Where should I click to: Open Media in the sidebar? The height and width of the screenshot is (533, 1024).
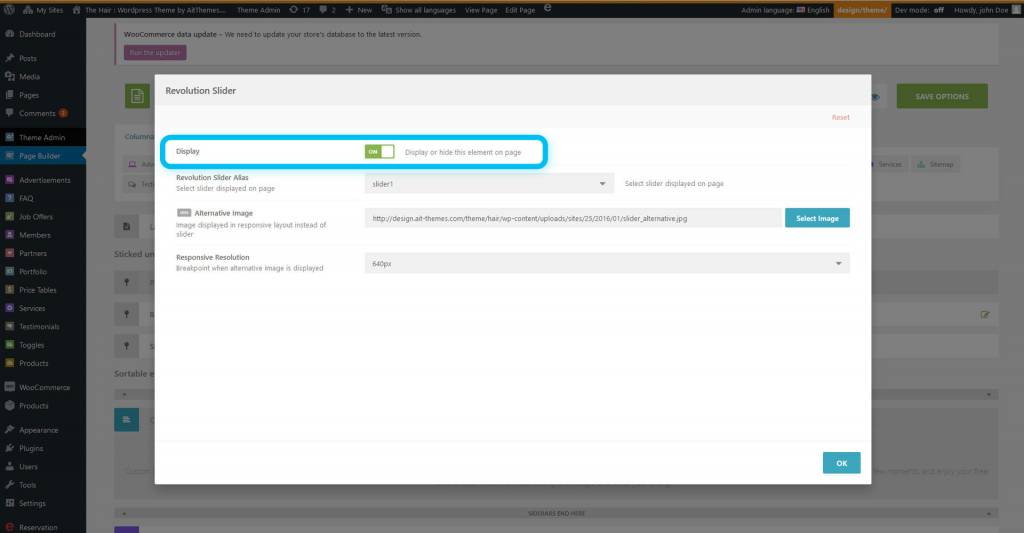(29, 76)
